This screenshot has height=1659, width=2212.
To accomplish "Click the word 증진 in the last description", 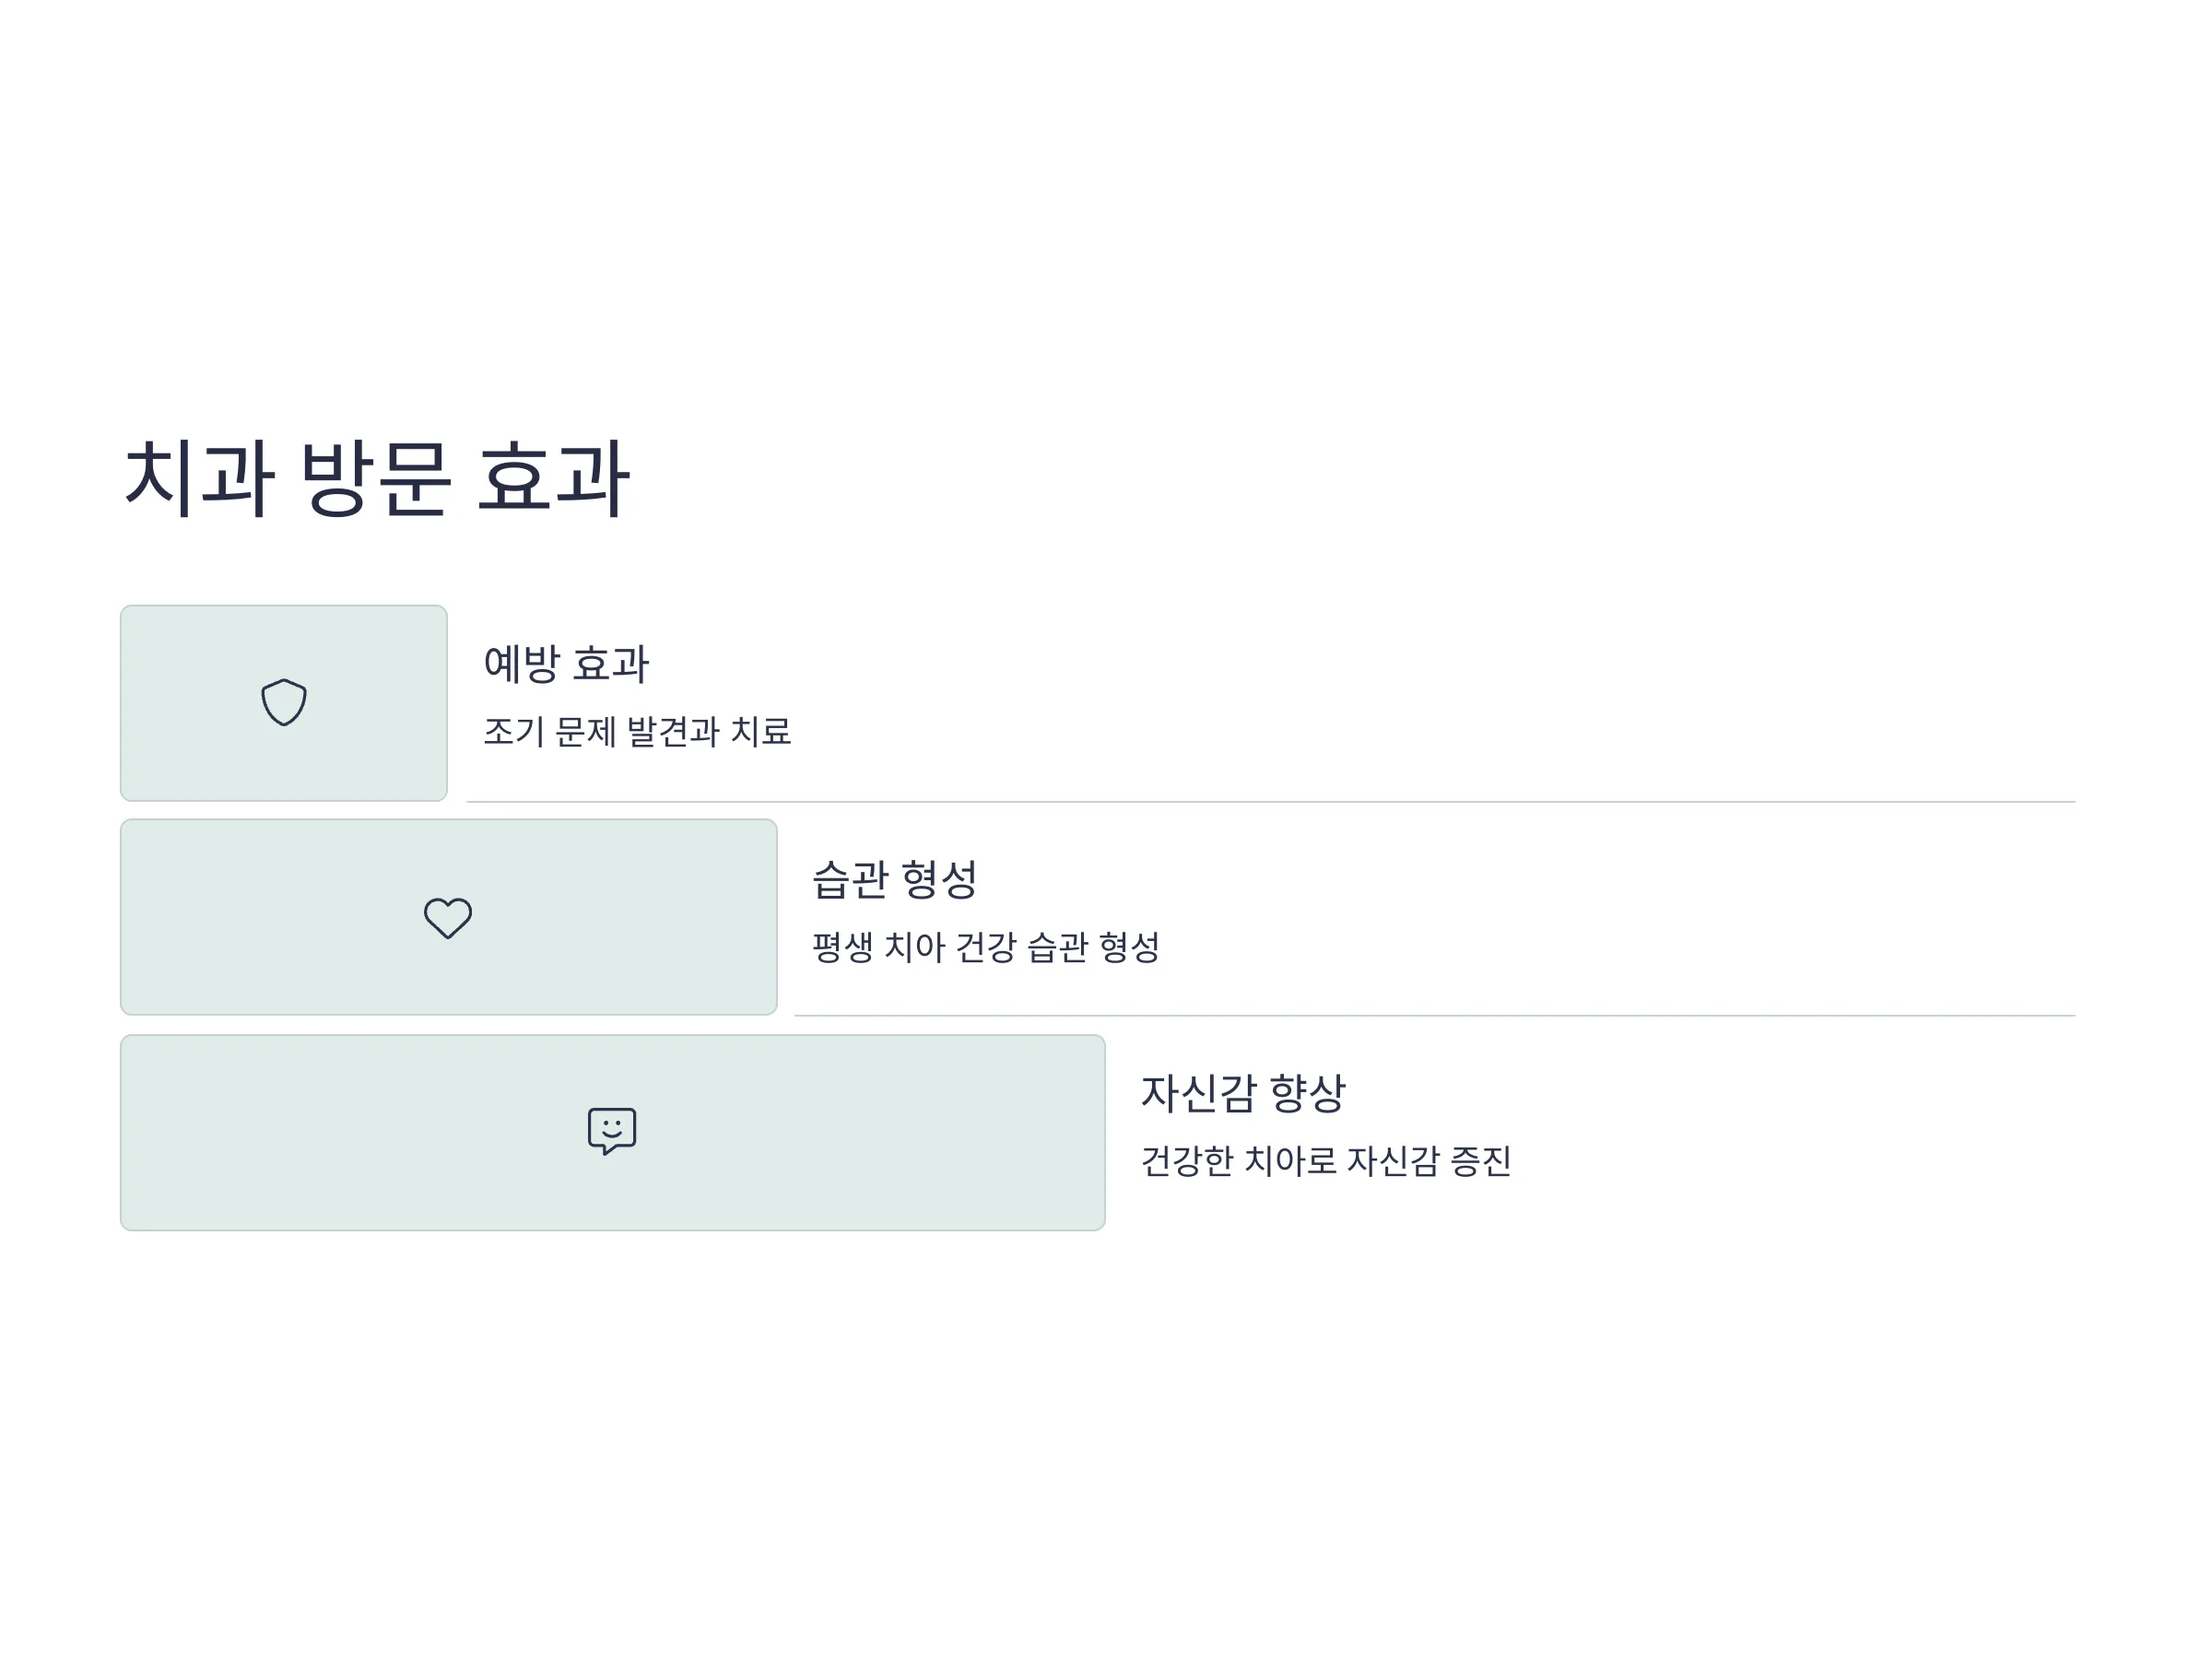I will [1481, 1160].
